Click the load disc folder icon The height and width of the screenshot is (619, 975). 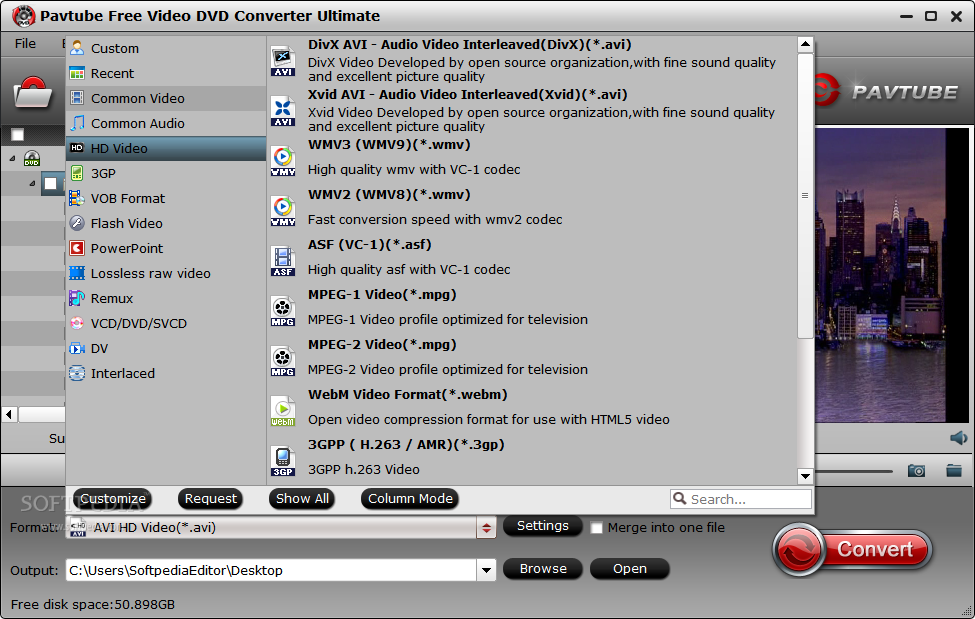33,93
